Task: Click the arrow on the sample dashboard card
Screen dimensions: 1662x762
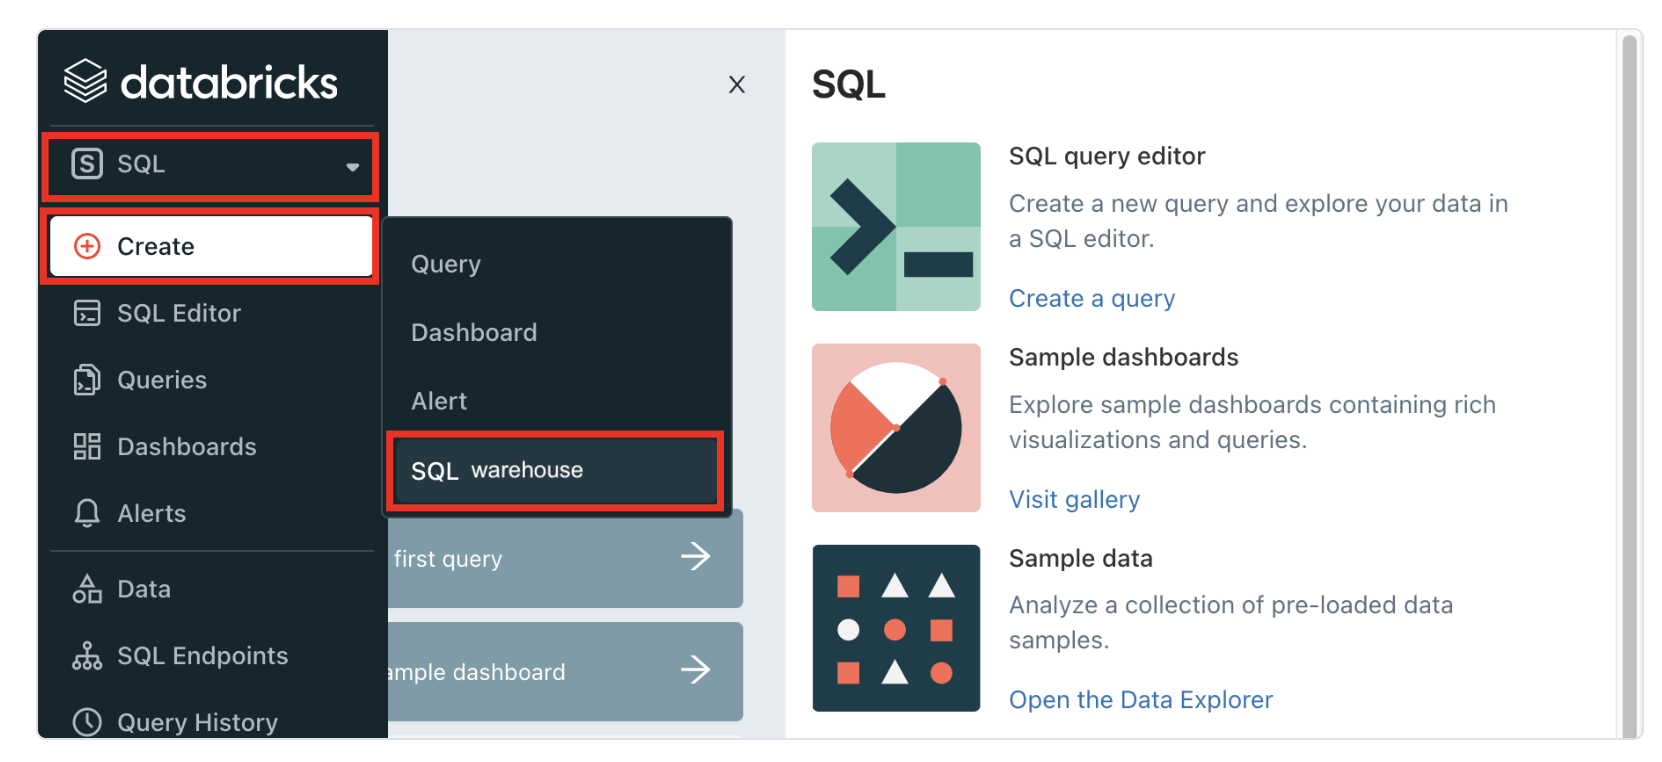Action: point(695,669)
